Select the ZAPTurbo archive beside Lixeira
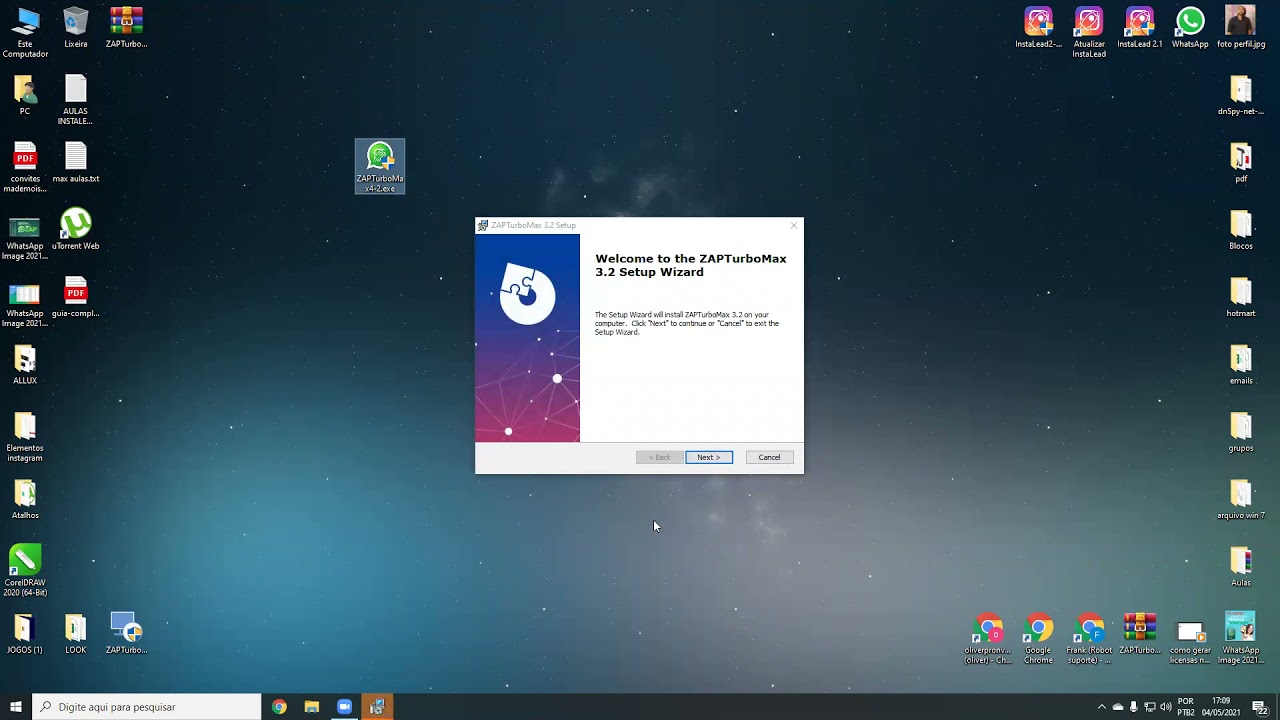This screenshot has height=720, width=1280. (126, 27)
